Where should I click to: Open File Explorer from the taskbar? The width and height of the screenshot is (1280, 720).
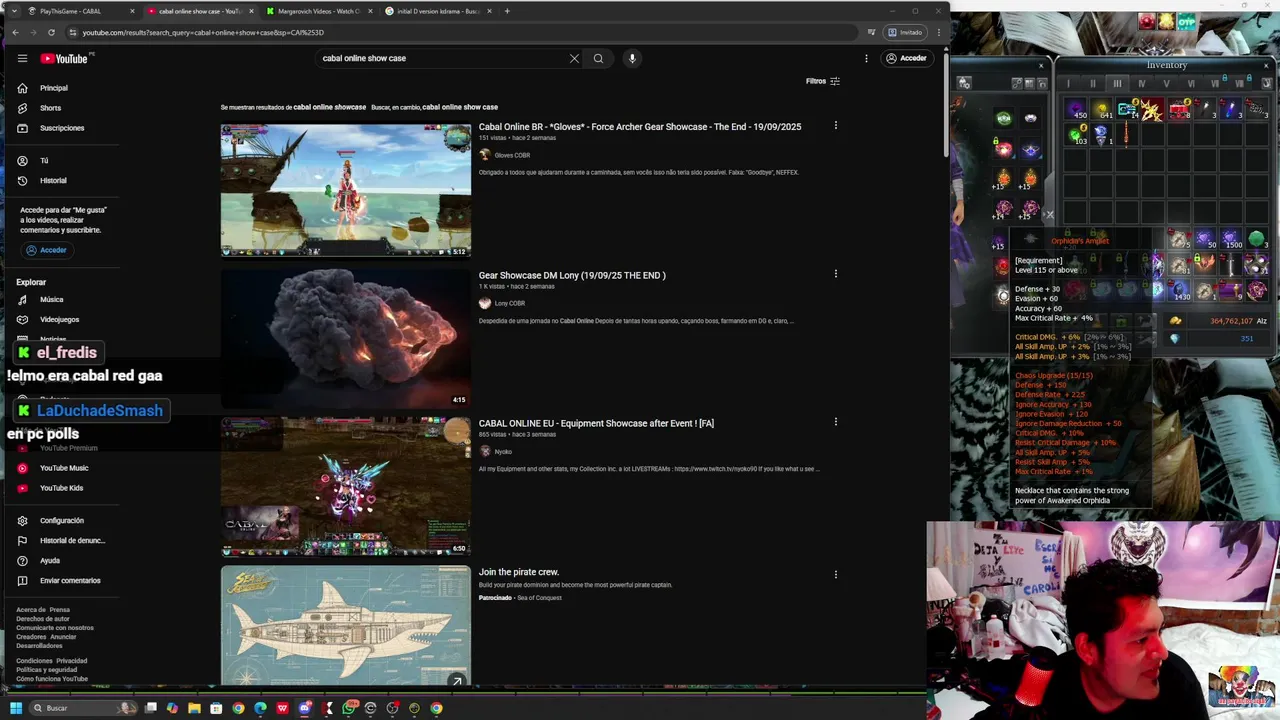194,708
